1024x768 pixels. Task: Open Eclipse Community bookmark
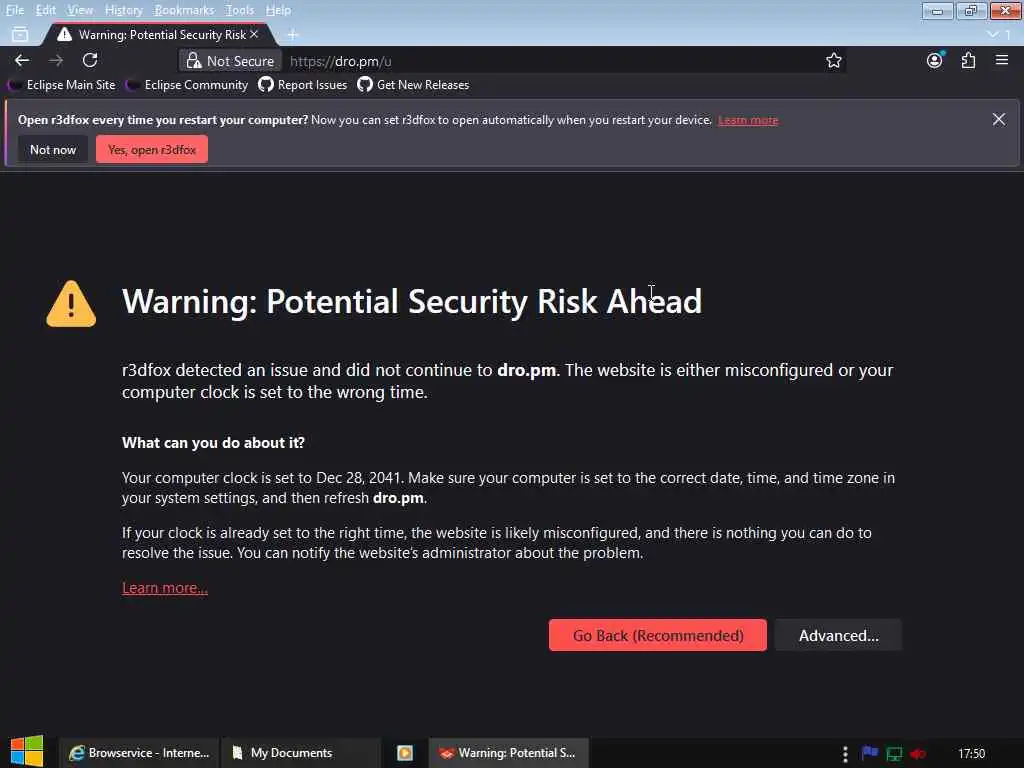tap(187, 85)
